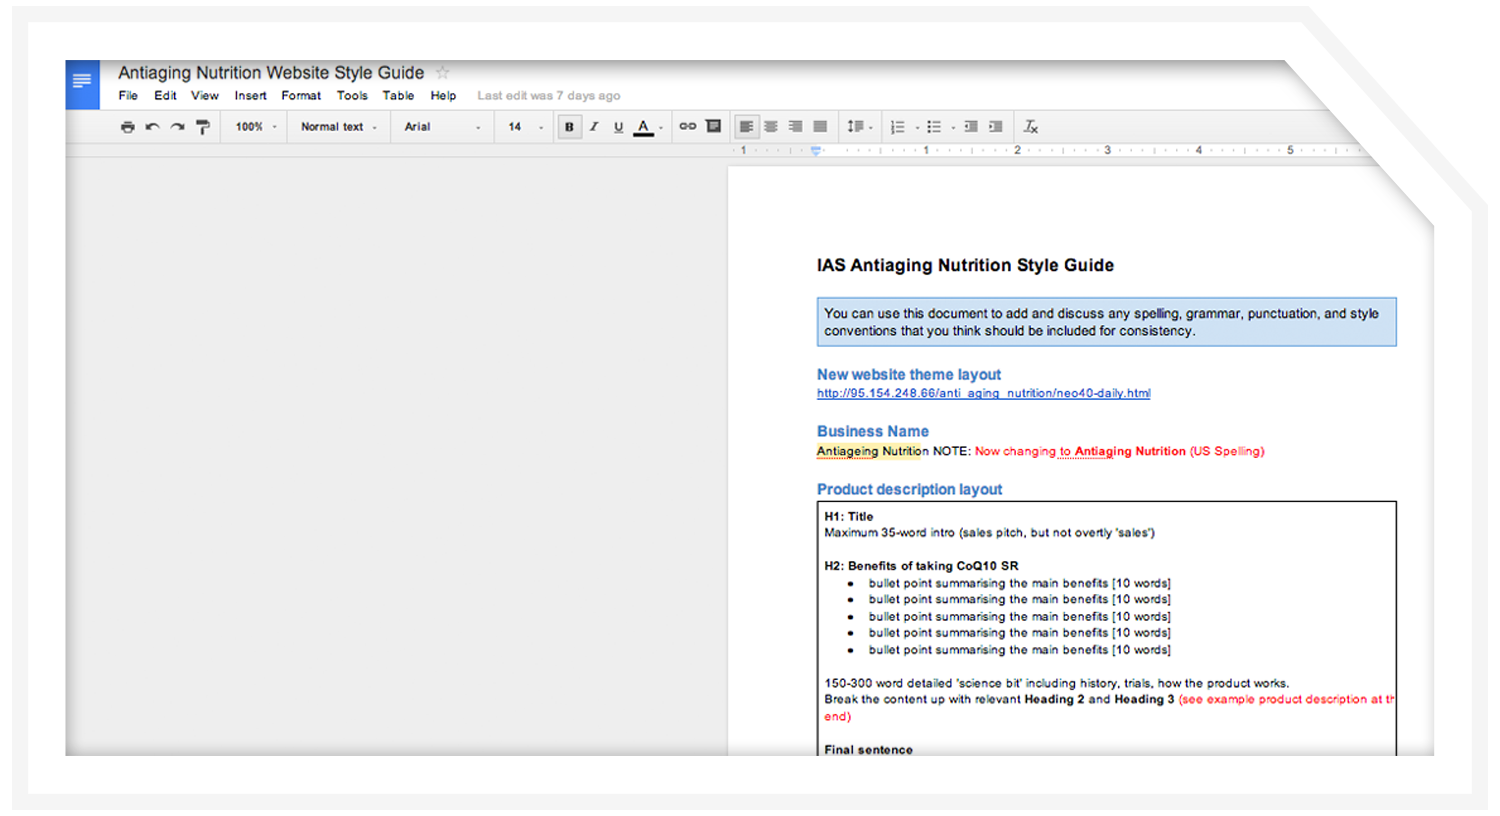
Task: Click the document title to rename it
Action: pos(271,72)
